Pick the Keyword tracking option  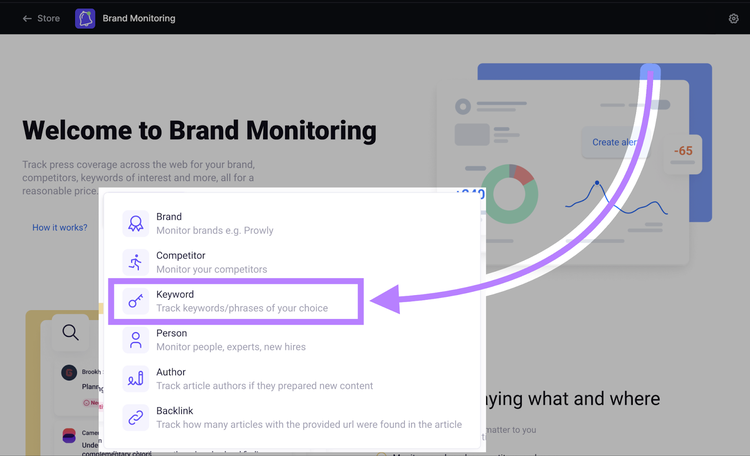point(236,301)
